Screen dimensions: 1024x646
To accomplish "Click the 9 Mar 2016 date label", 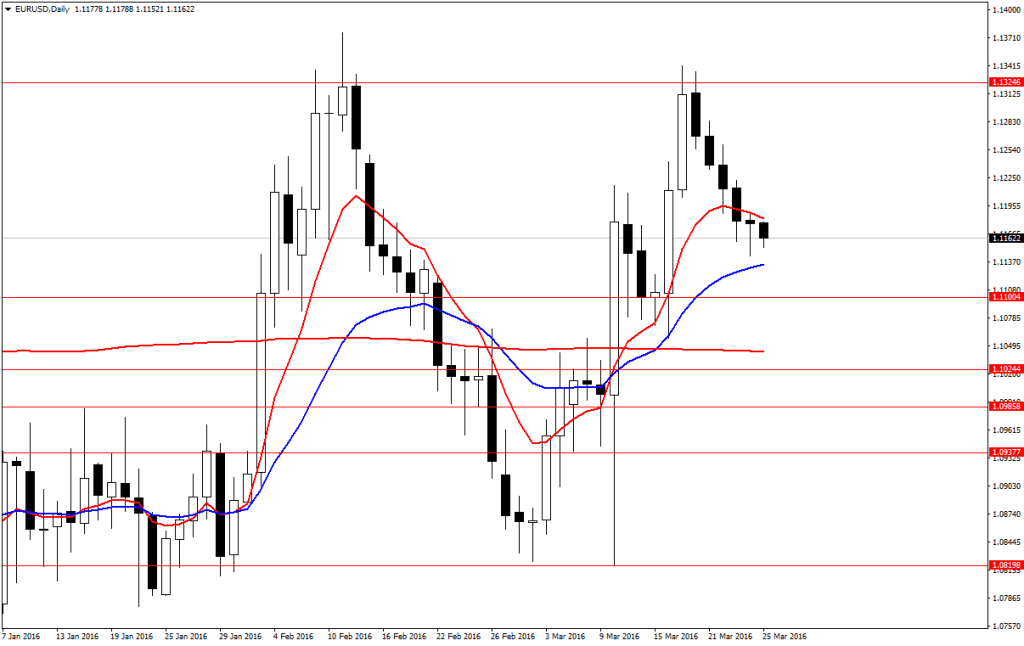I will [x=620, y=636].
